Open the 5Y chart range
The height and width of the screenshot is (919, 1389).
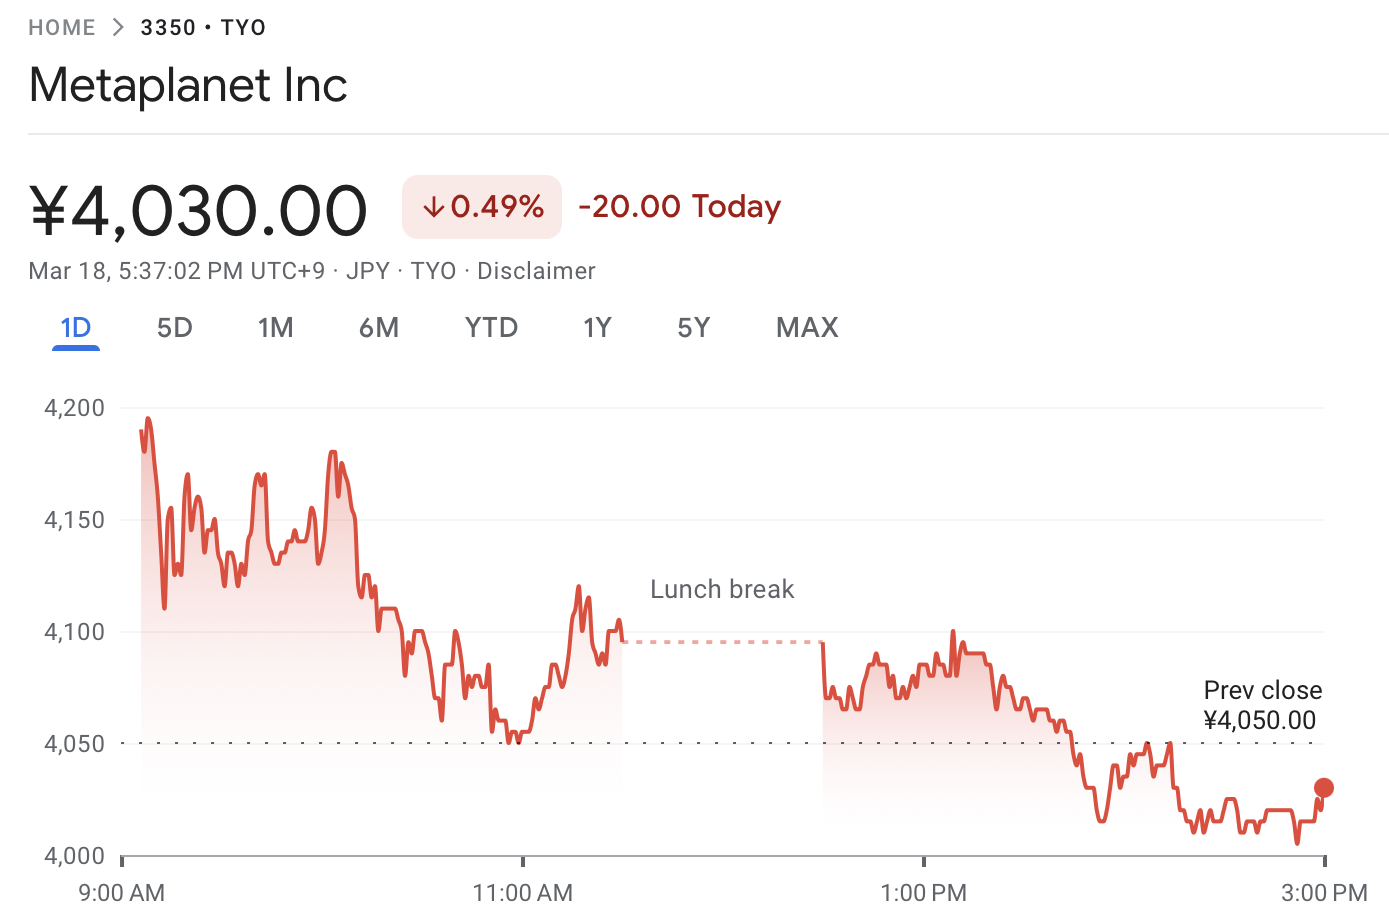point(693,328)
